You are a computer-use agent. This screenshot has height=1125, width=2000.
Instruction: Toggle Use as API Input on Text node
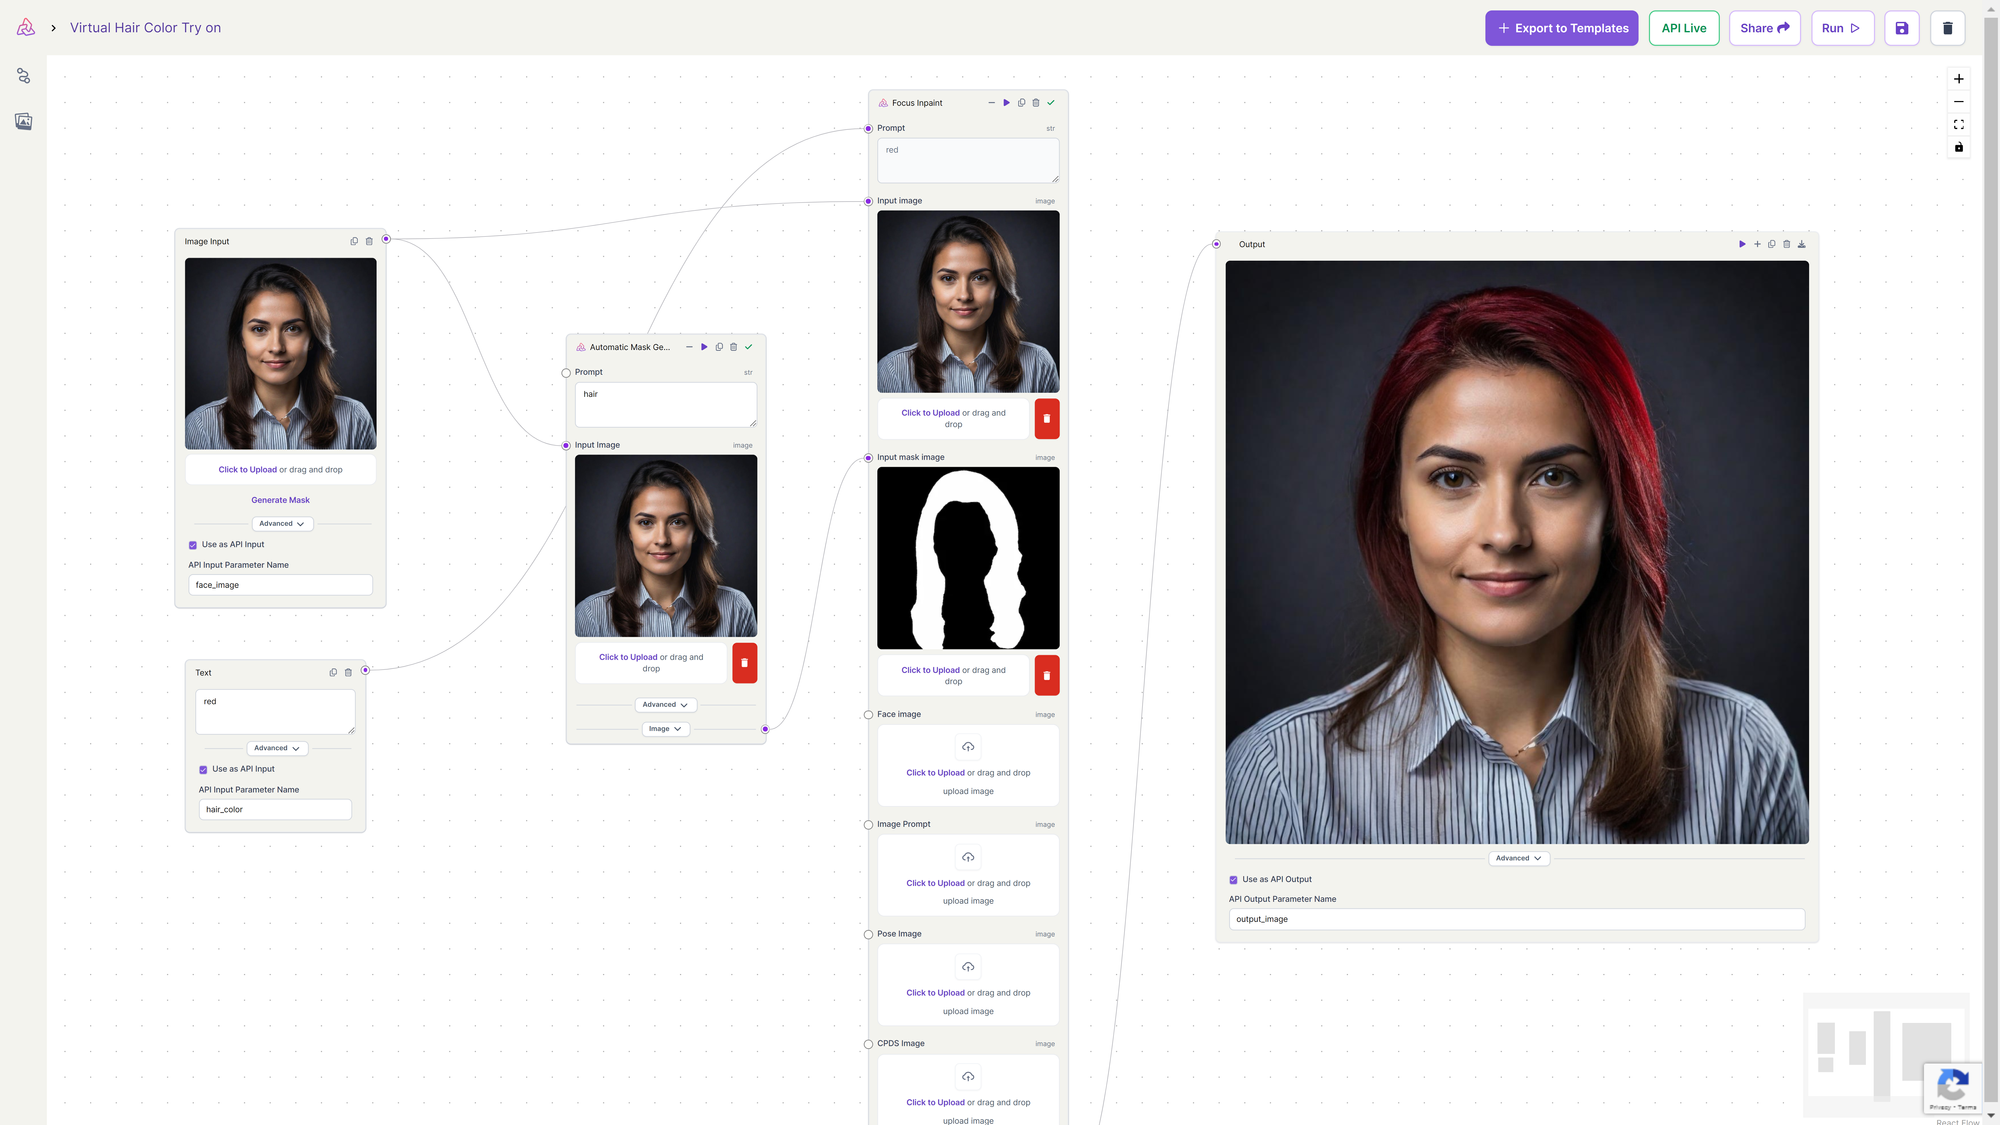pyautogui.click(x=203, y=770)
